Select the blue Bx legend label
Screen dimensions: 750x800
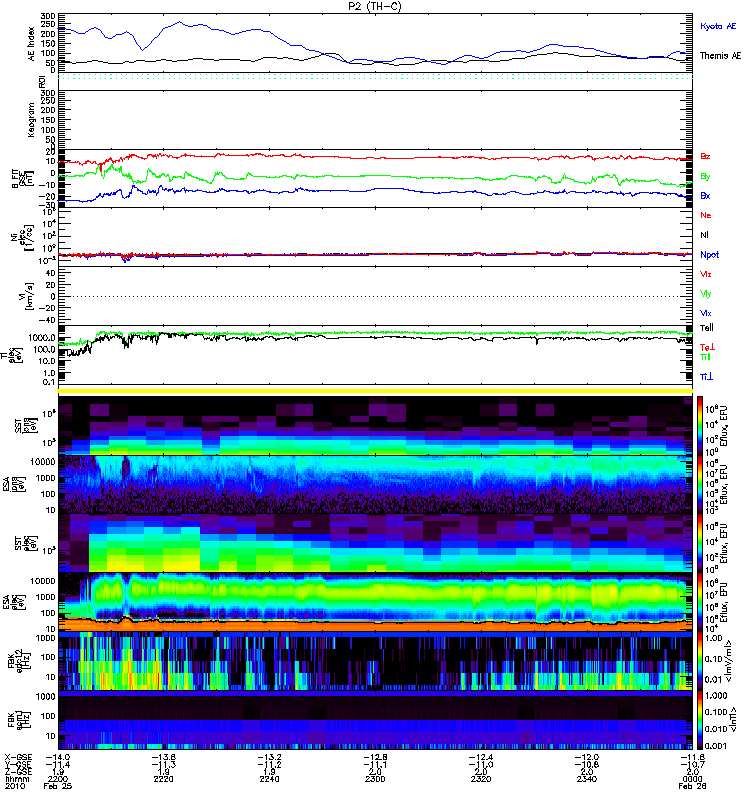pos(705,195)
